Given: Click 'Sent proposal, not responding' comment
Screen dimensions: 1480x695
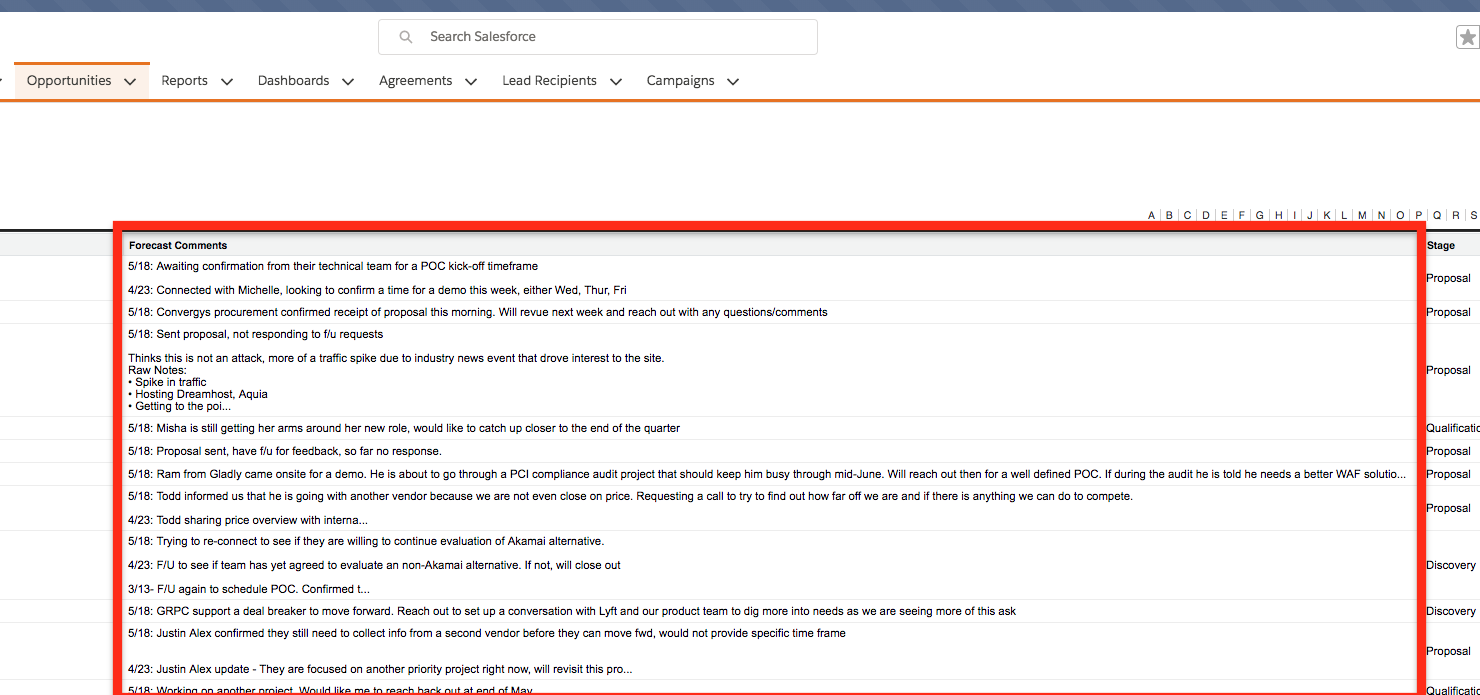Looking at the screenshot, I should [x=256, y=334].
